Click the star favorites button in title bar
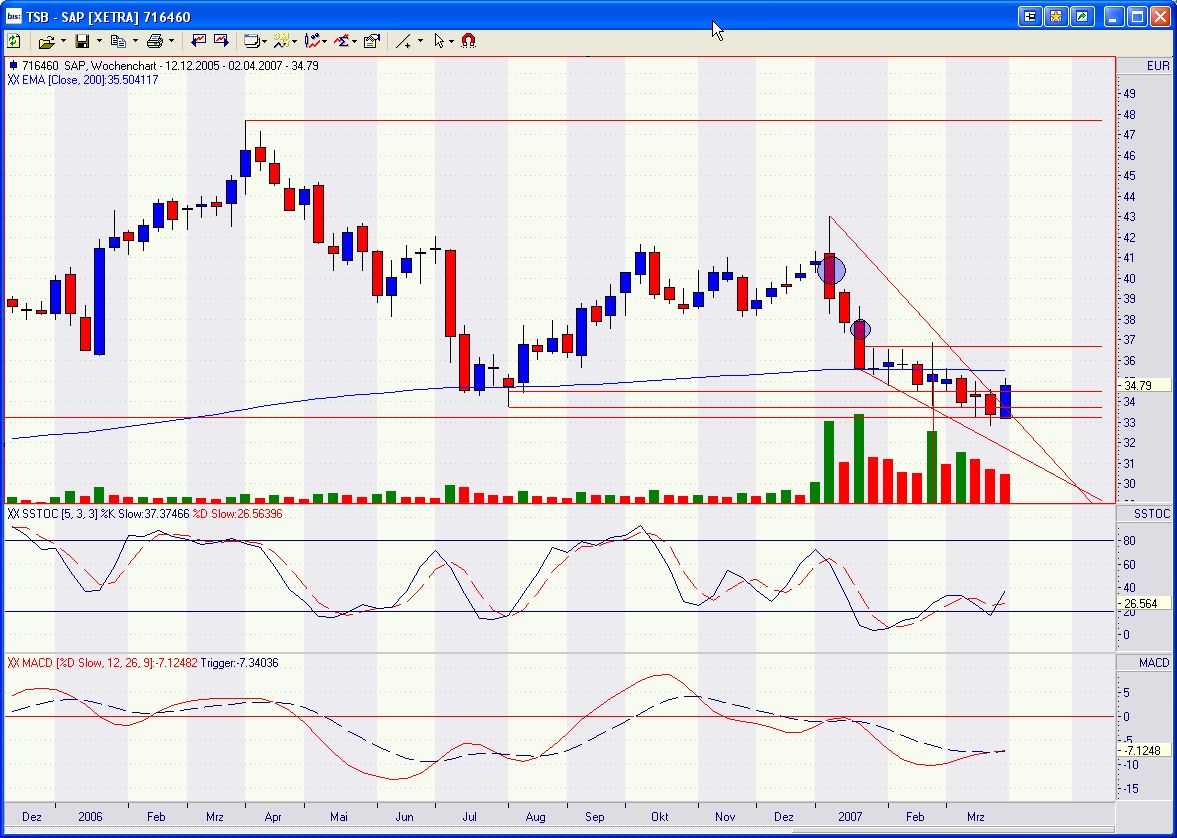The width and height of the screenshot is (1177, 838). click(1055, 17)
